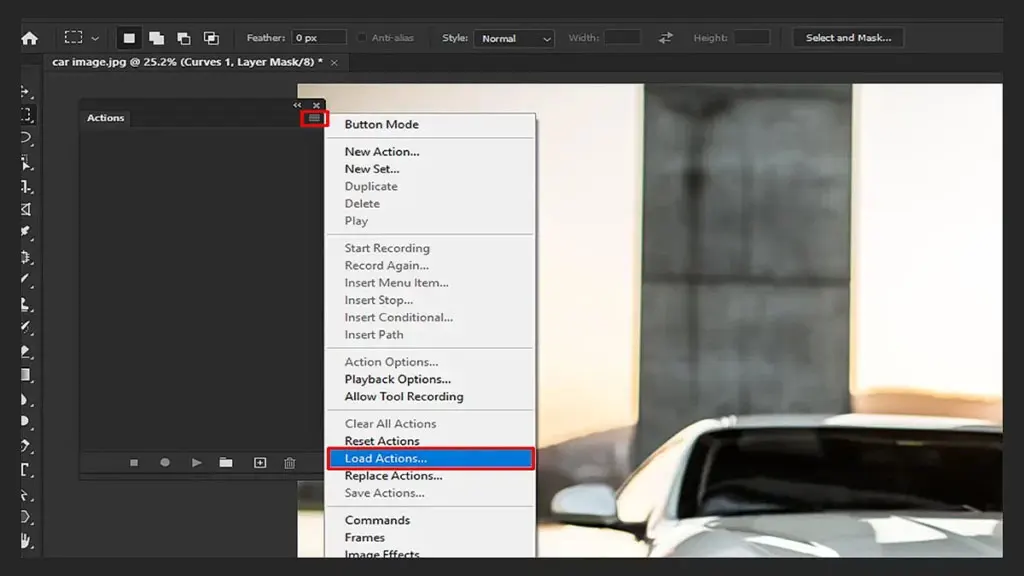Select the History Brush tool
This screenshot has height=576, width=1024.
(x=26, y=328)
